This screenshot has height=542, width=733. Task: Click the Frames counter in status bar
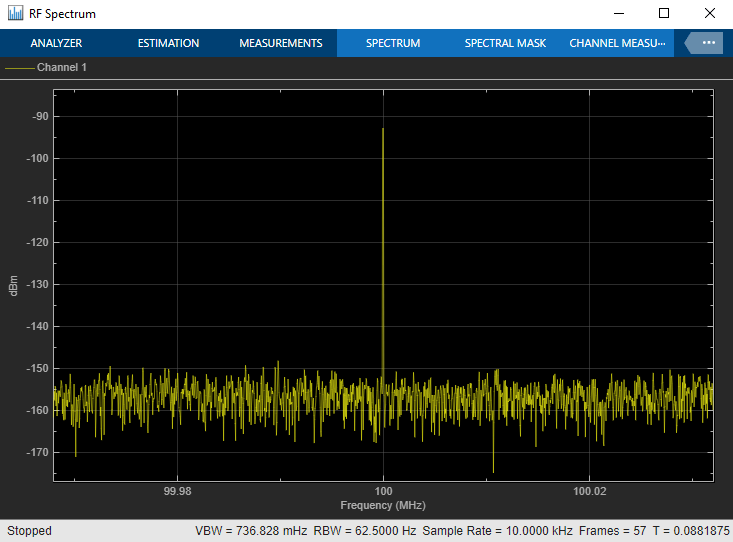[612, 531]
